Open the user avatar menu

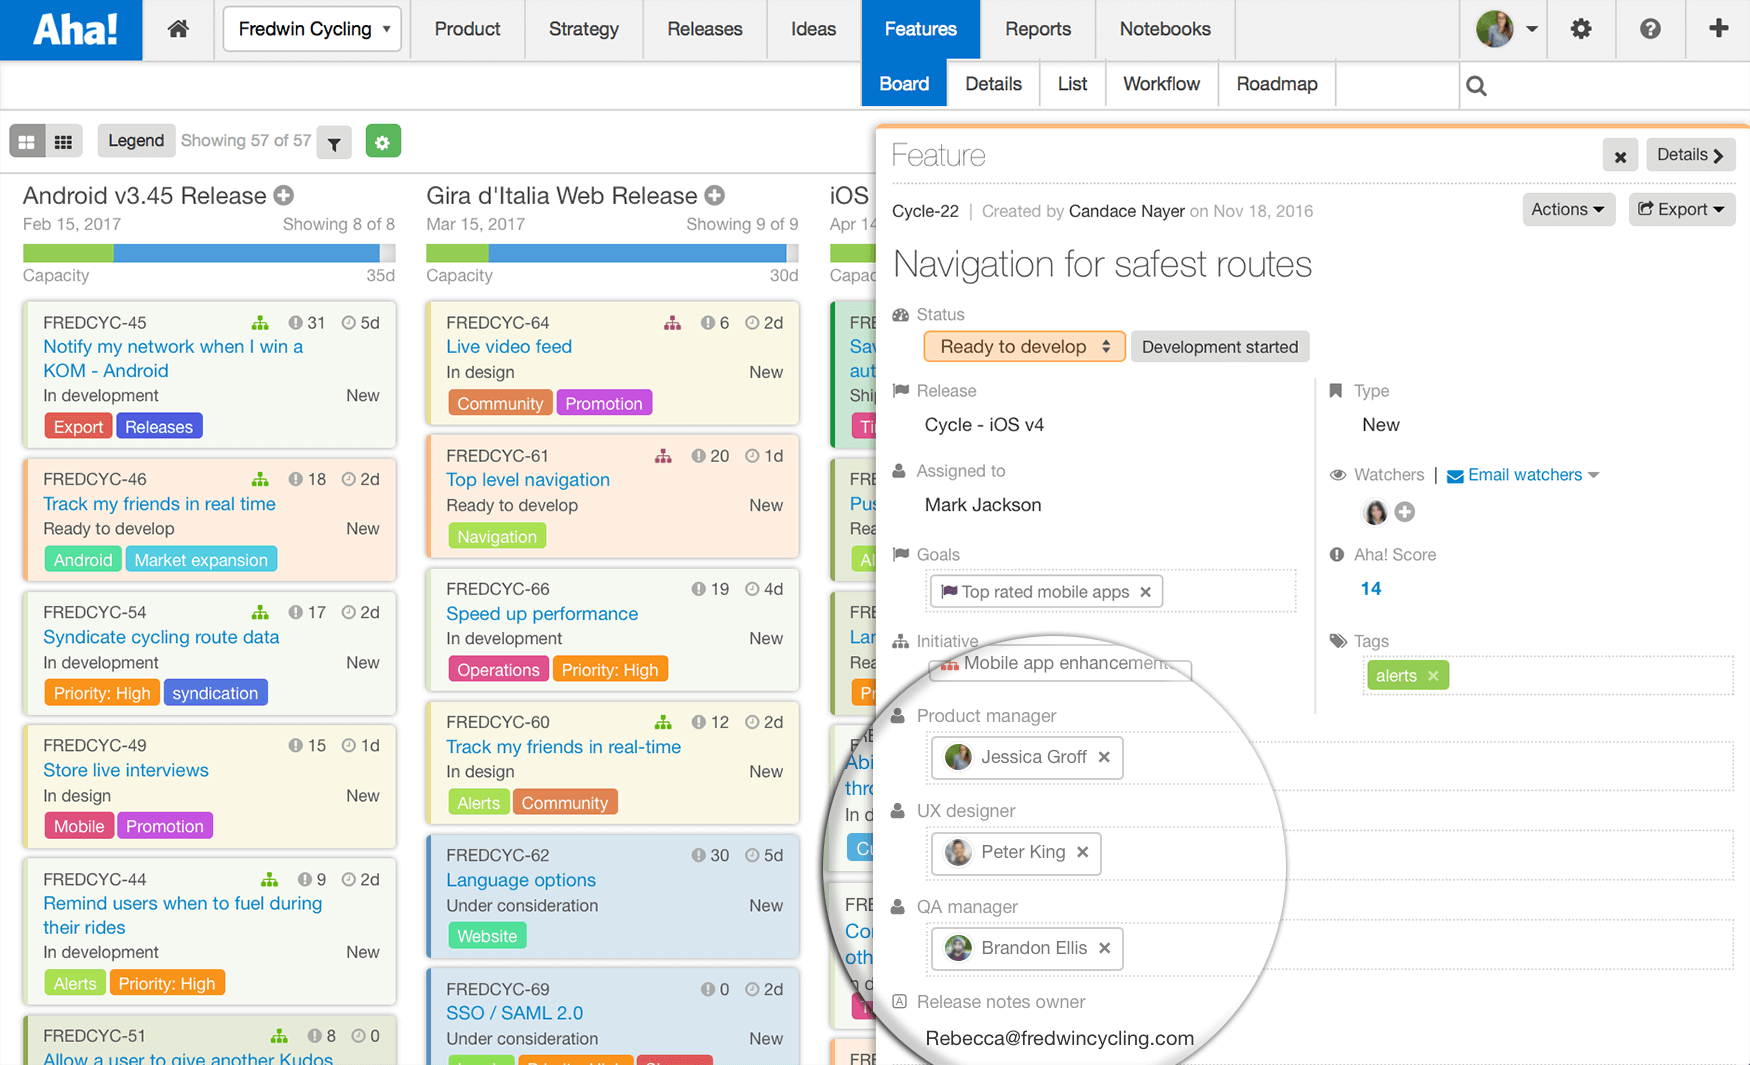coord(1506,29)
